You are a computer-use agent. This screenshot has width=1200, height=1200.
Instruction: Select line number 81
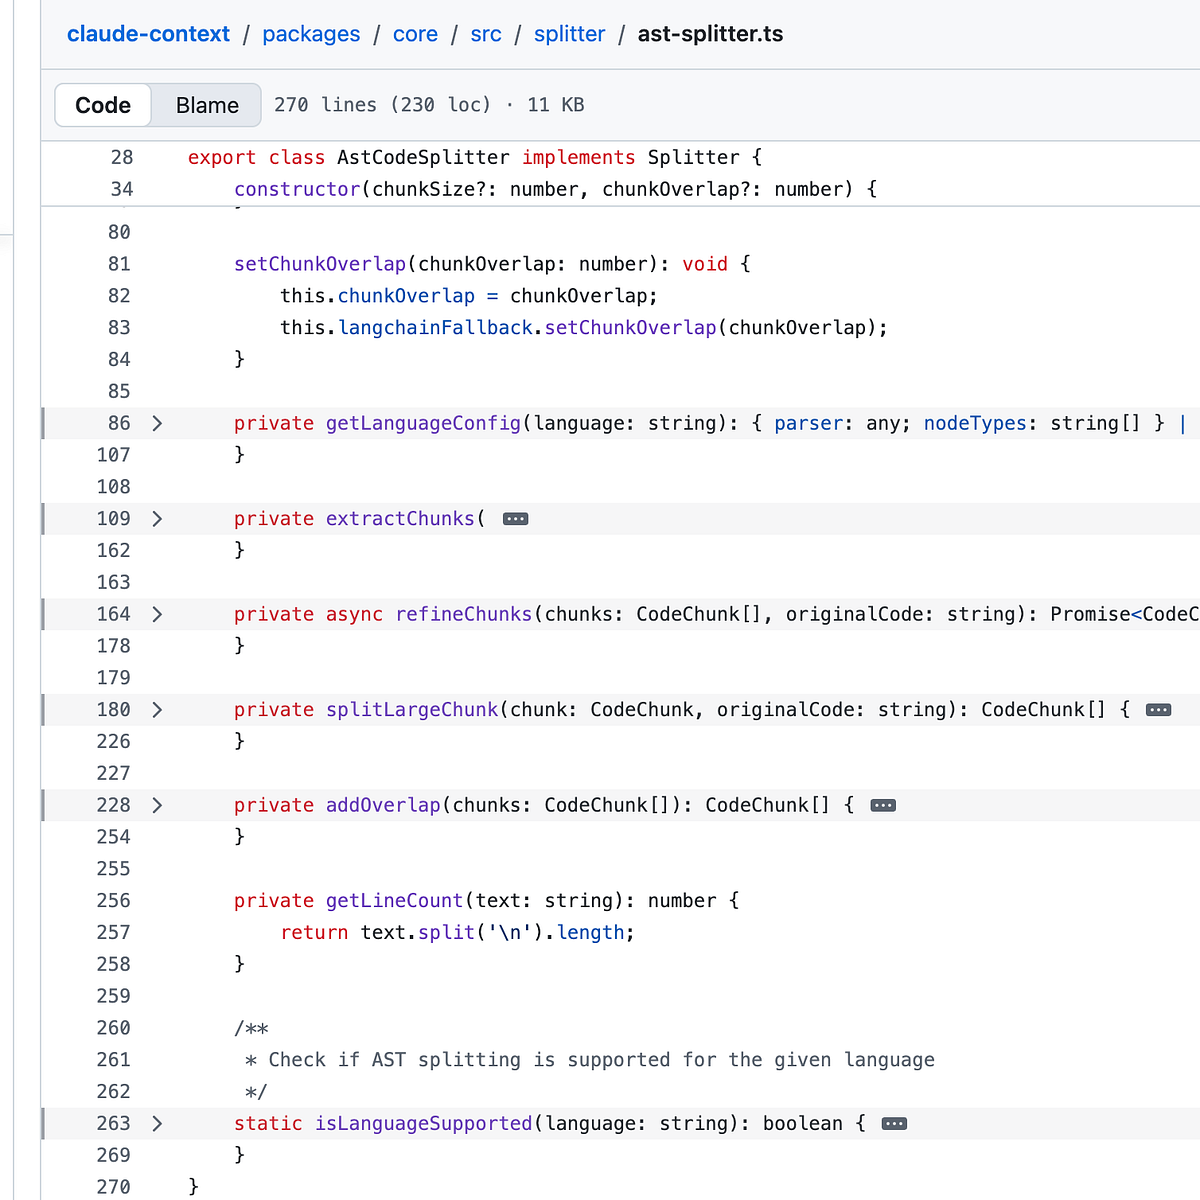pyautogui.click(x=119, y=264)
